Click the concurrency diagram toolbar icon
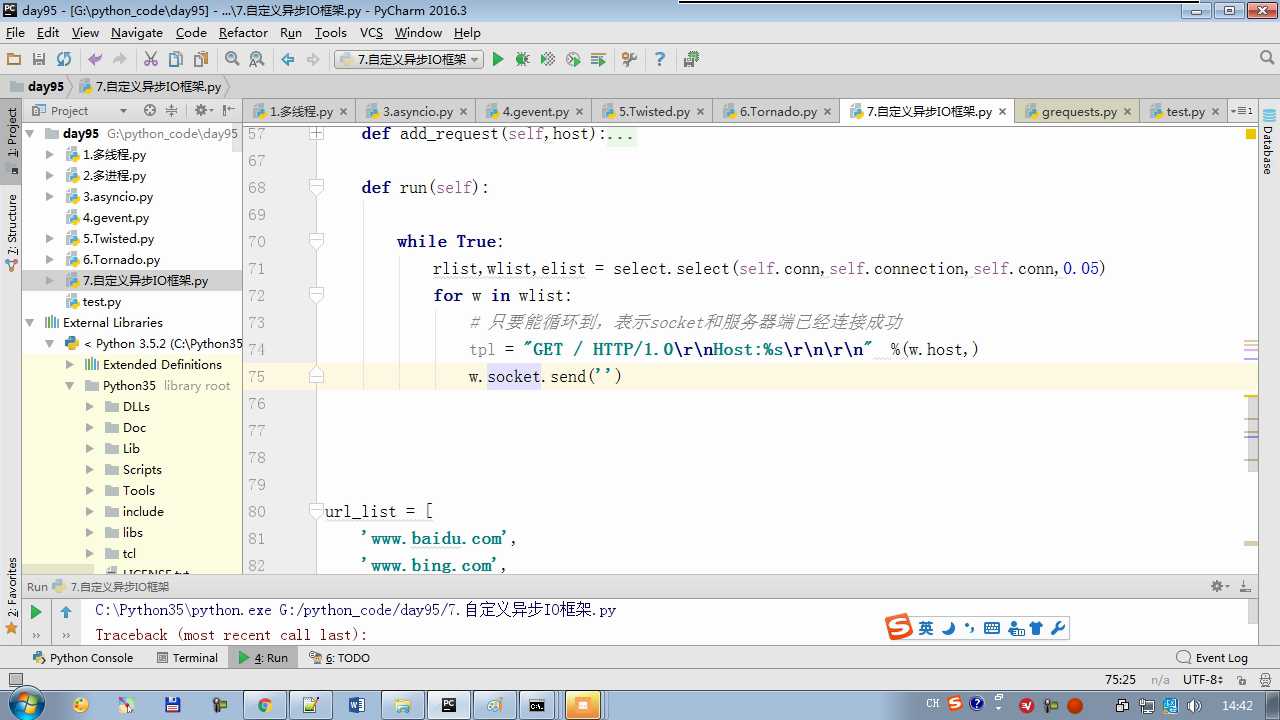Viewport: 1280px width, 720px height. point(598,60)
